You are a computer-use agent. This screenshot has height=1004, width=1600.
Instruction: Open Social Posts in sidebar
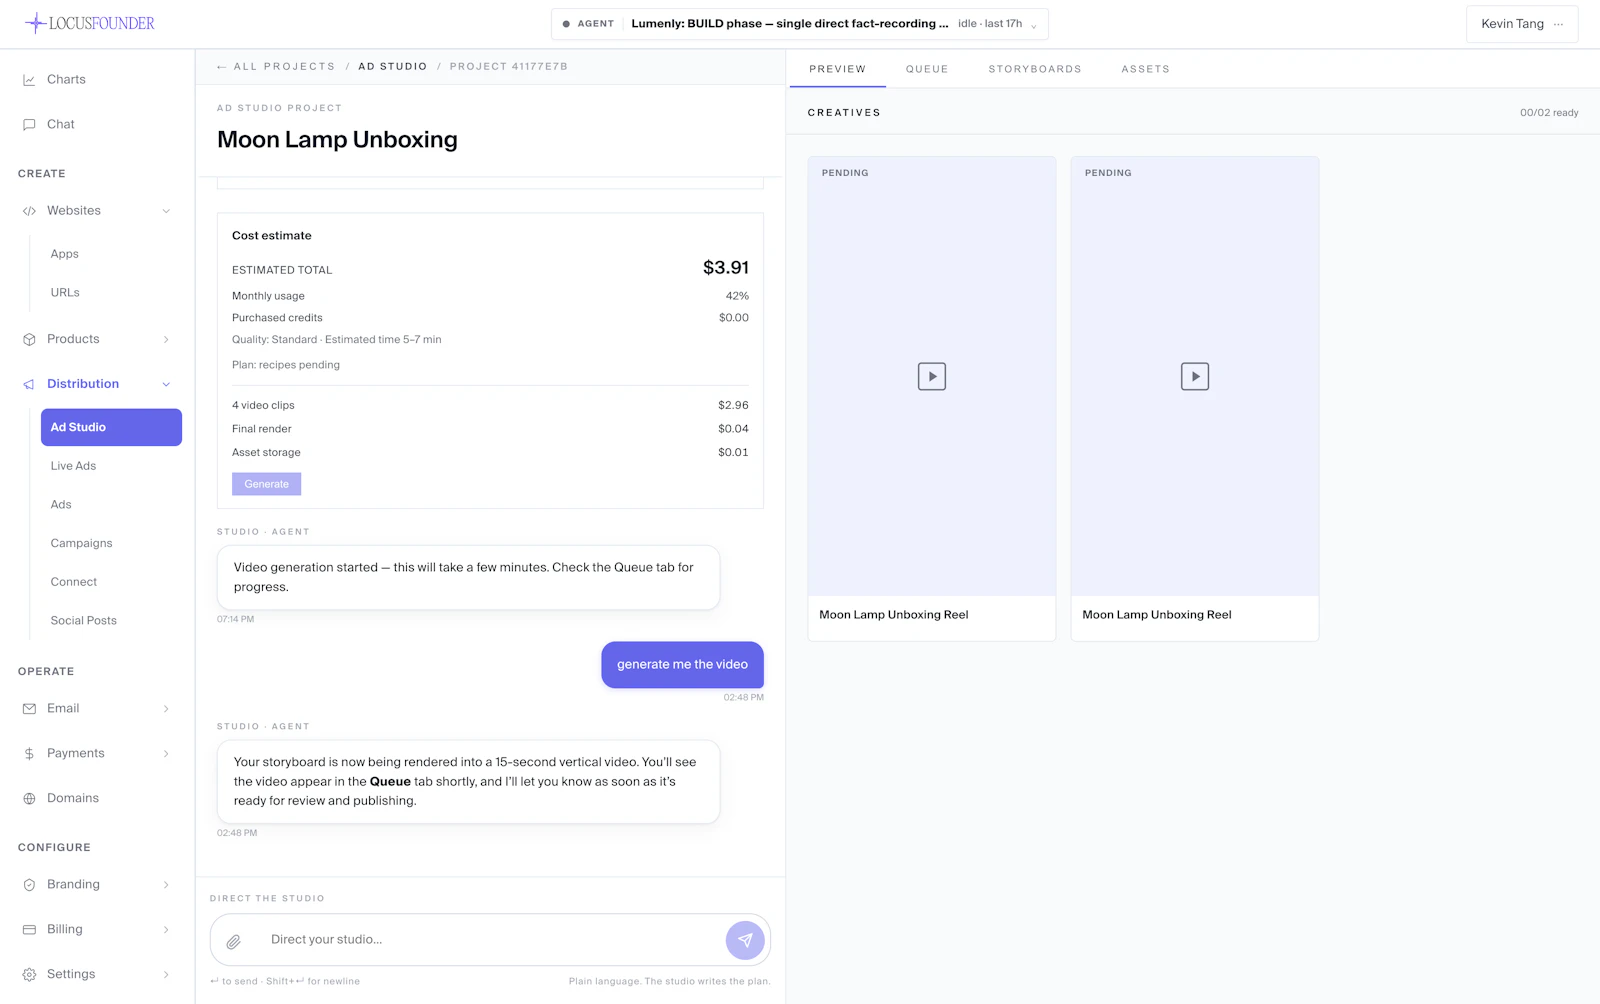[x=84, y=621]
